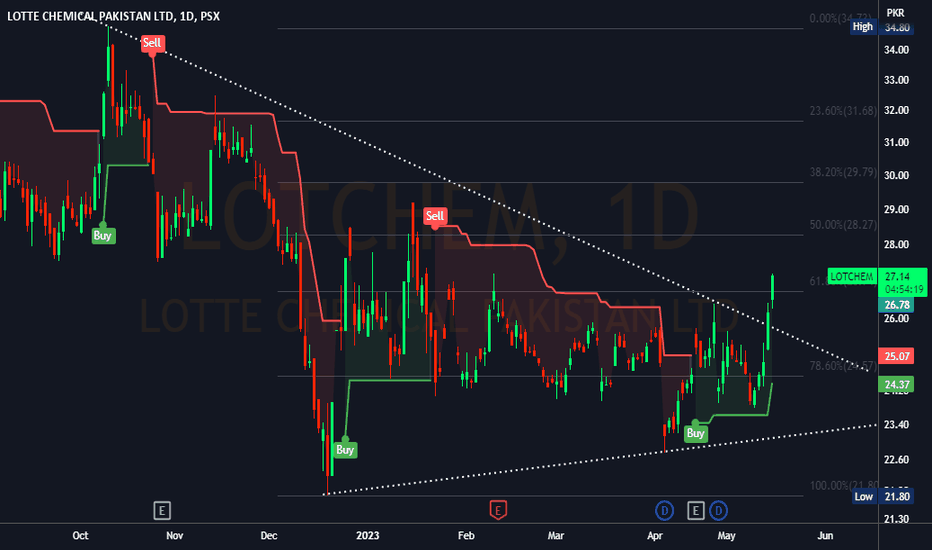
Task: Click the Sell signal label near late October
Action: [152, 43]
